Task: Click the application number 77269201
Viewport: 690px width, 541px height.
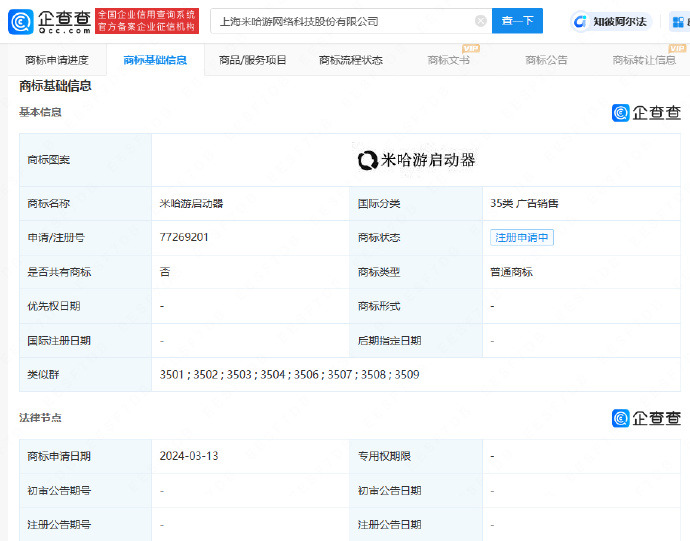Action: point(184,238)
